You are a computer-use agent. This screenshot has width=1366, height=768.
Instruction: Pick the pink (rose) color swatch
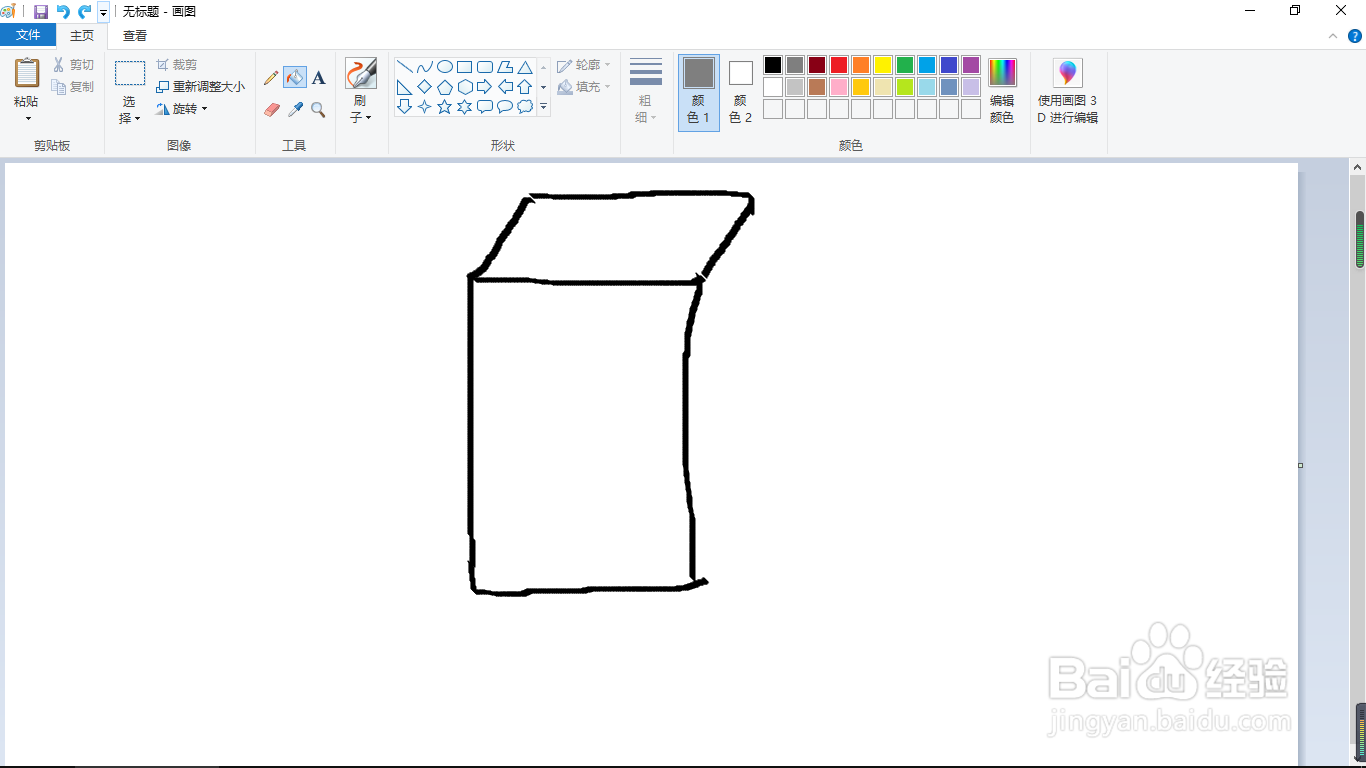(x=839, y=87)
